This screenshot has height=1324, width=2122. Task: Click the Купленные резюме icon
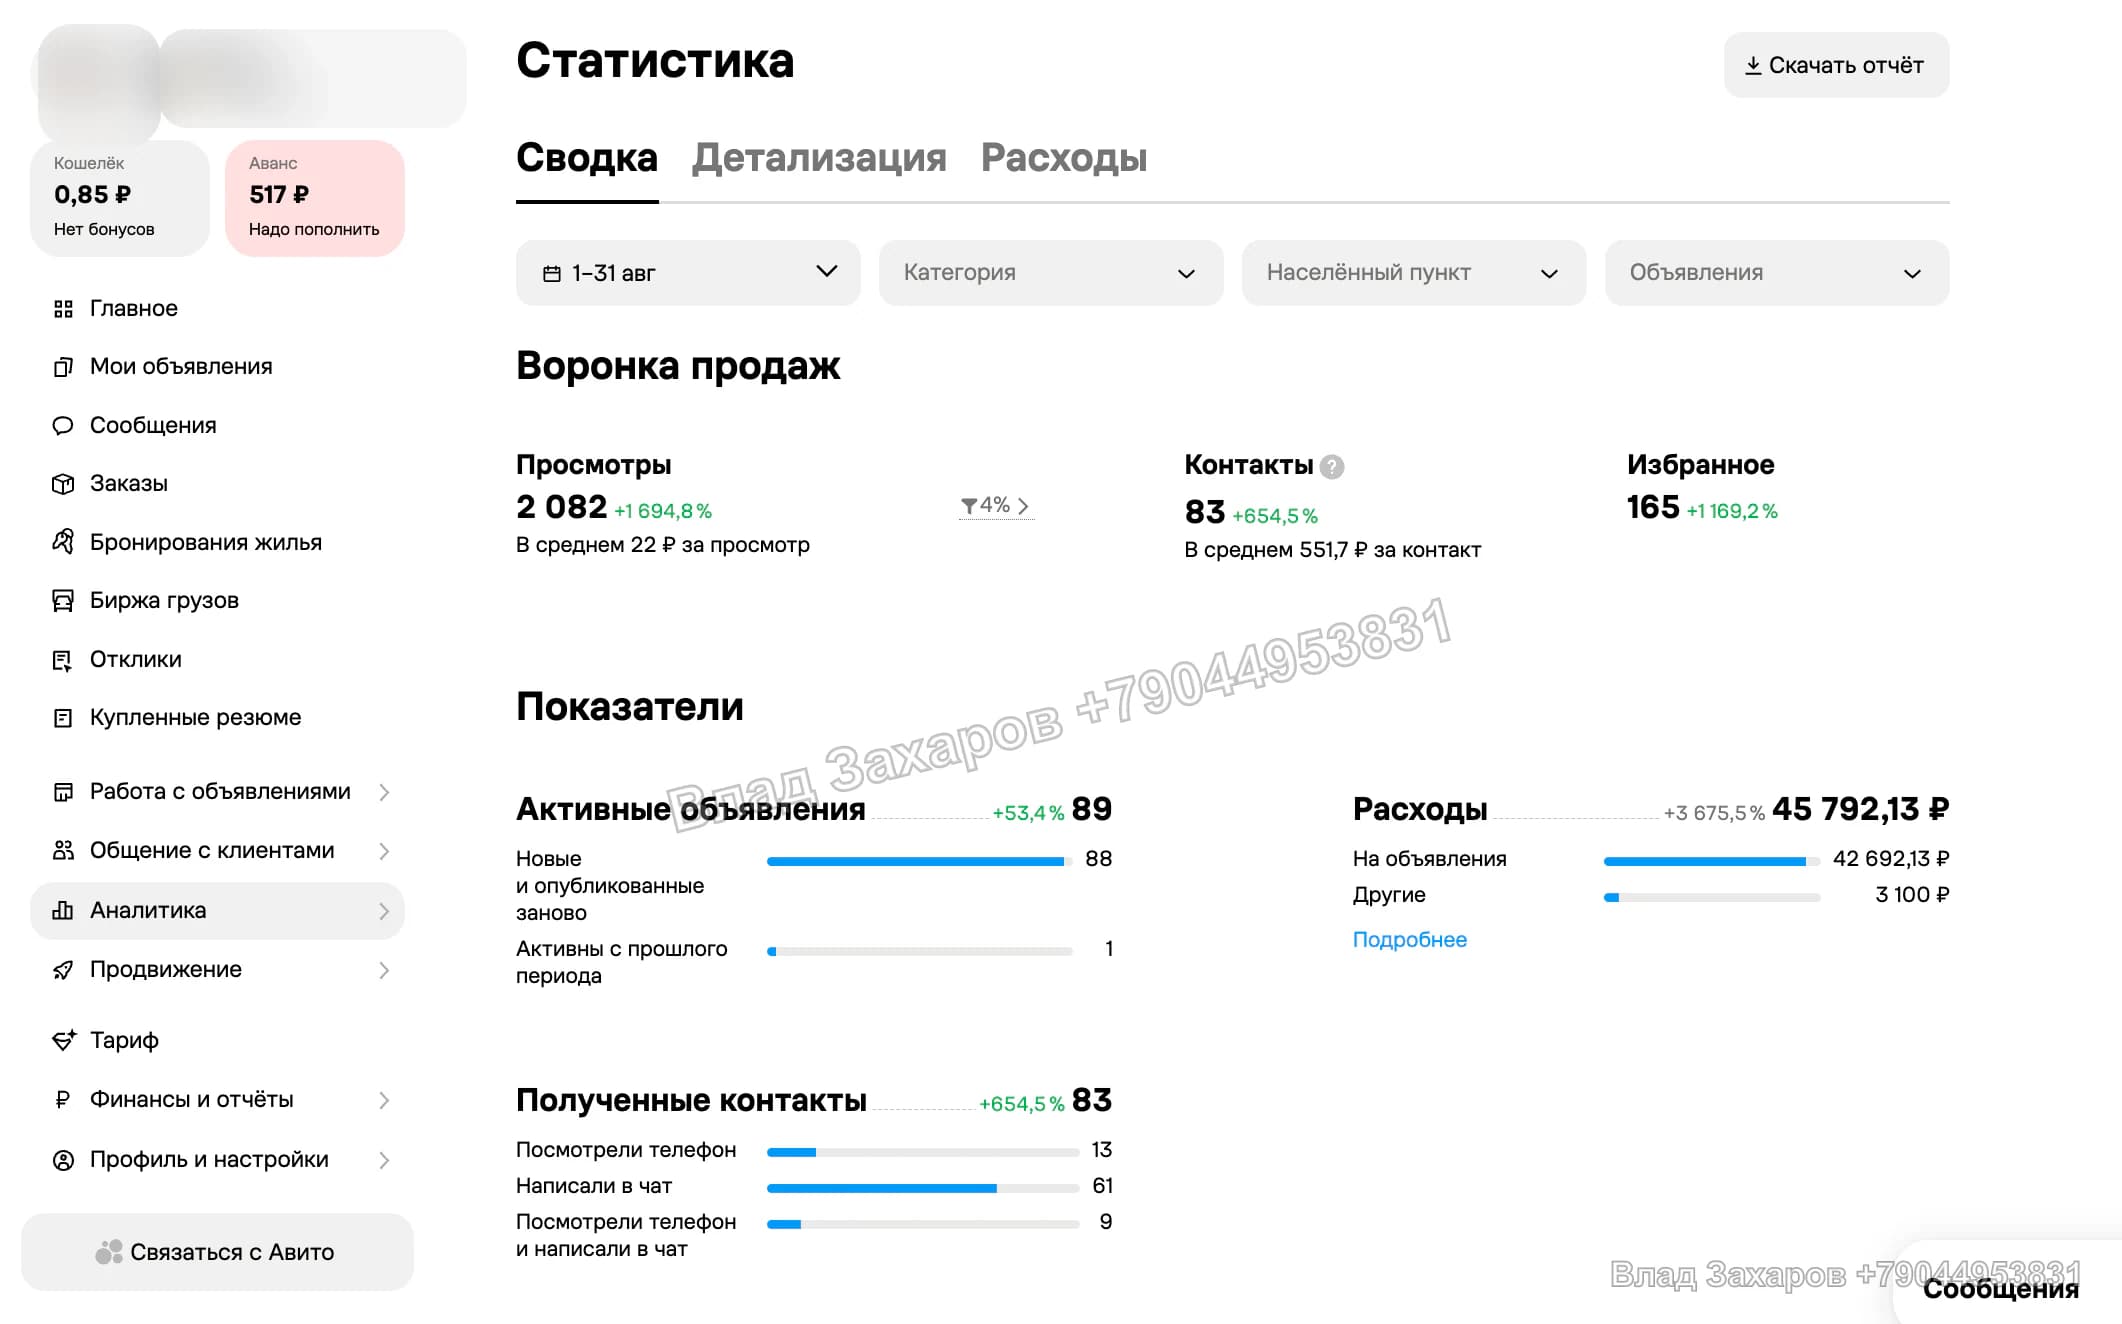click(x=63, y=718)
